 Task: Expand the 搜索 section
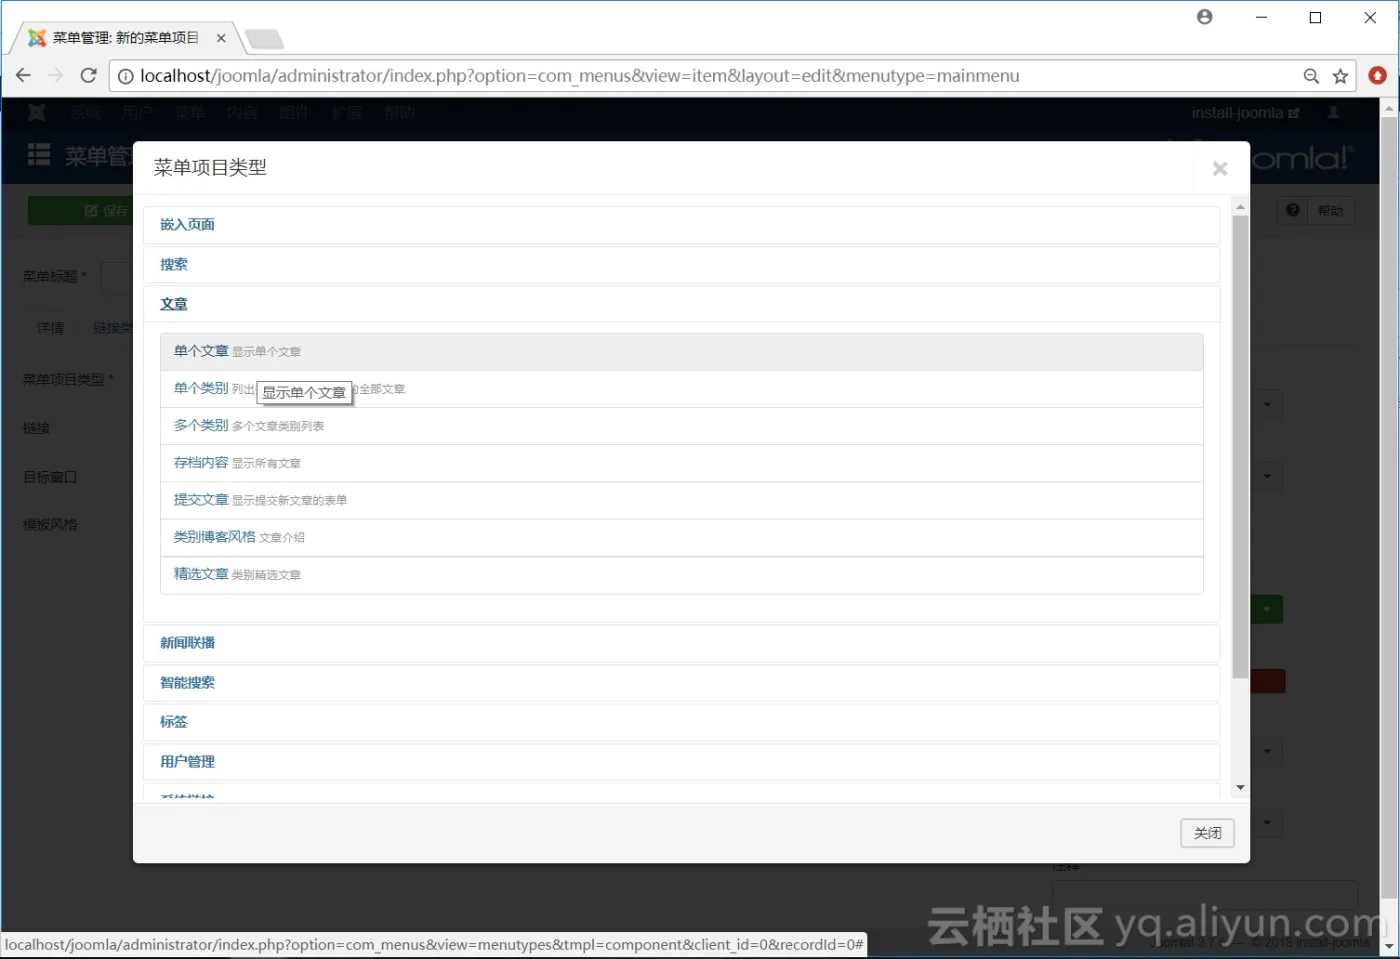(x=174, y=264)
